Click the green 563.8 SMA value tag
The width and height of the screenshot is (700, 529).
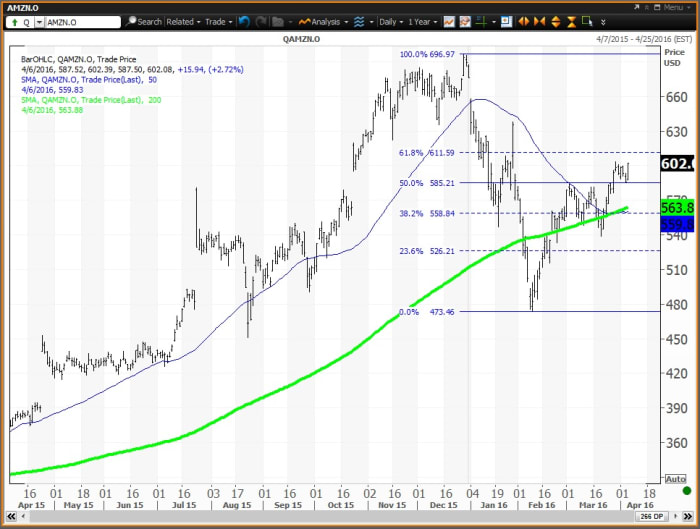(x=677, y=207)
